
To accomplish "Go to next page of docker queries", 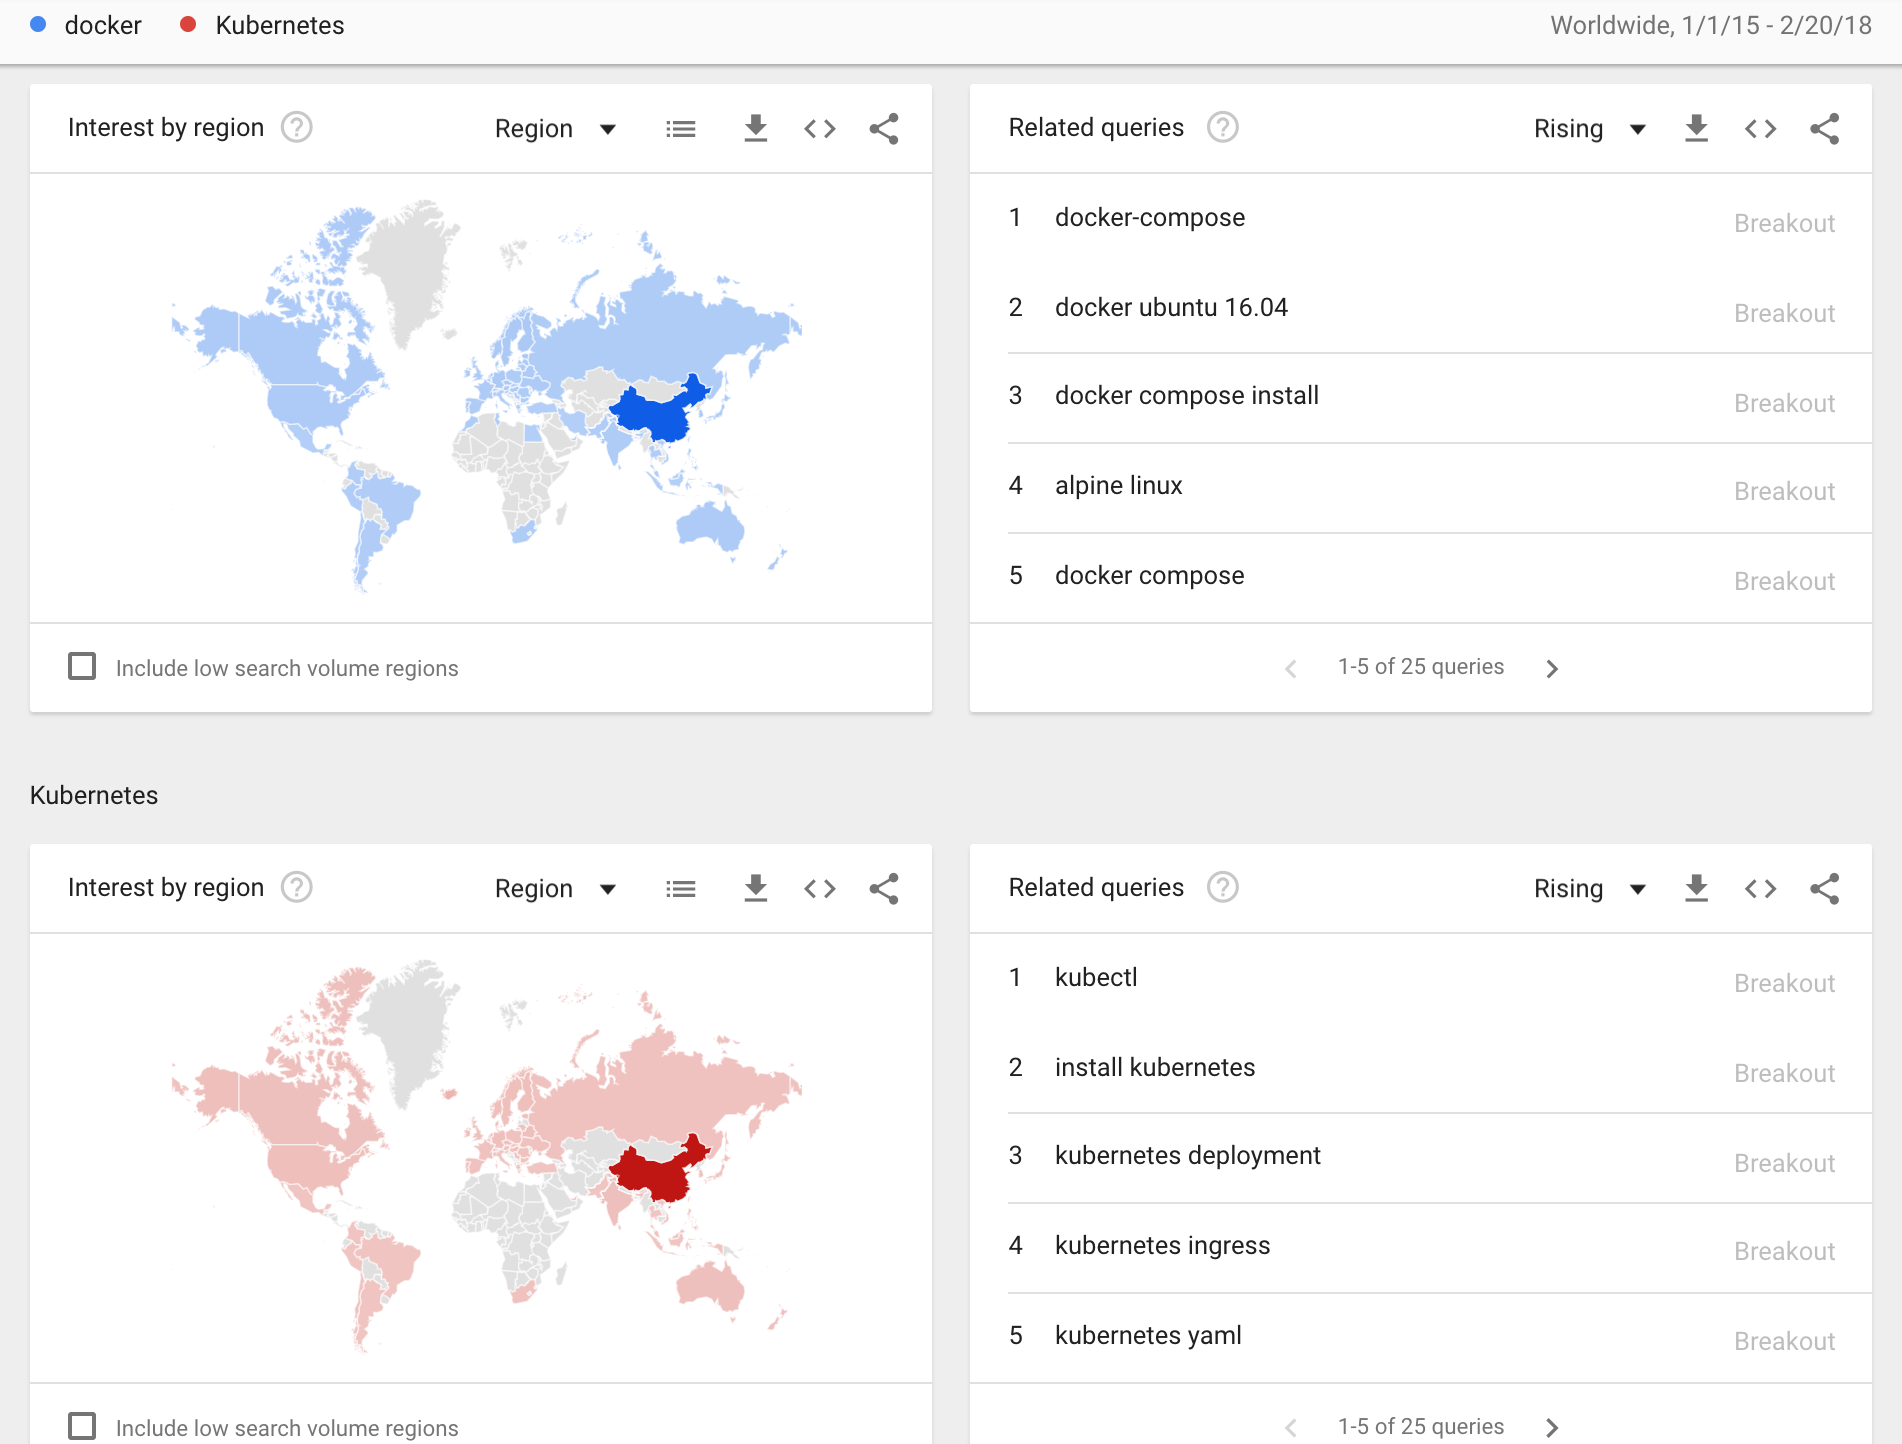I will point(1552,667).
